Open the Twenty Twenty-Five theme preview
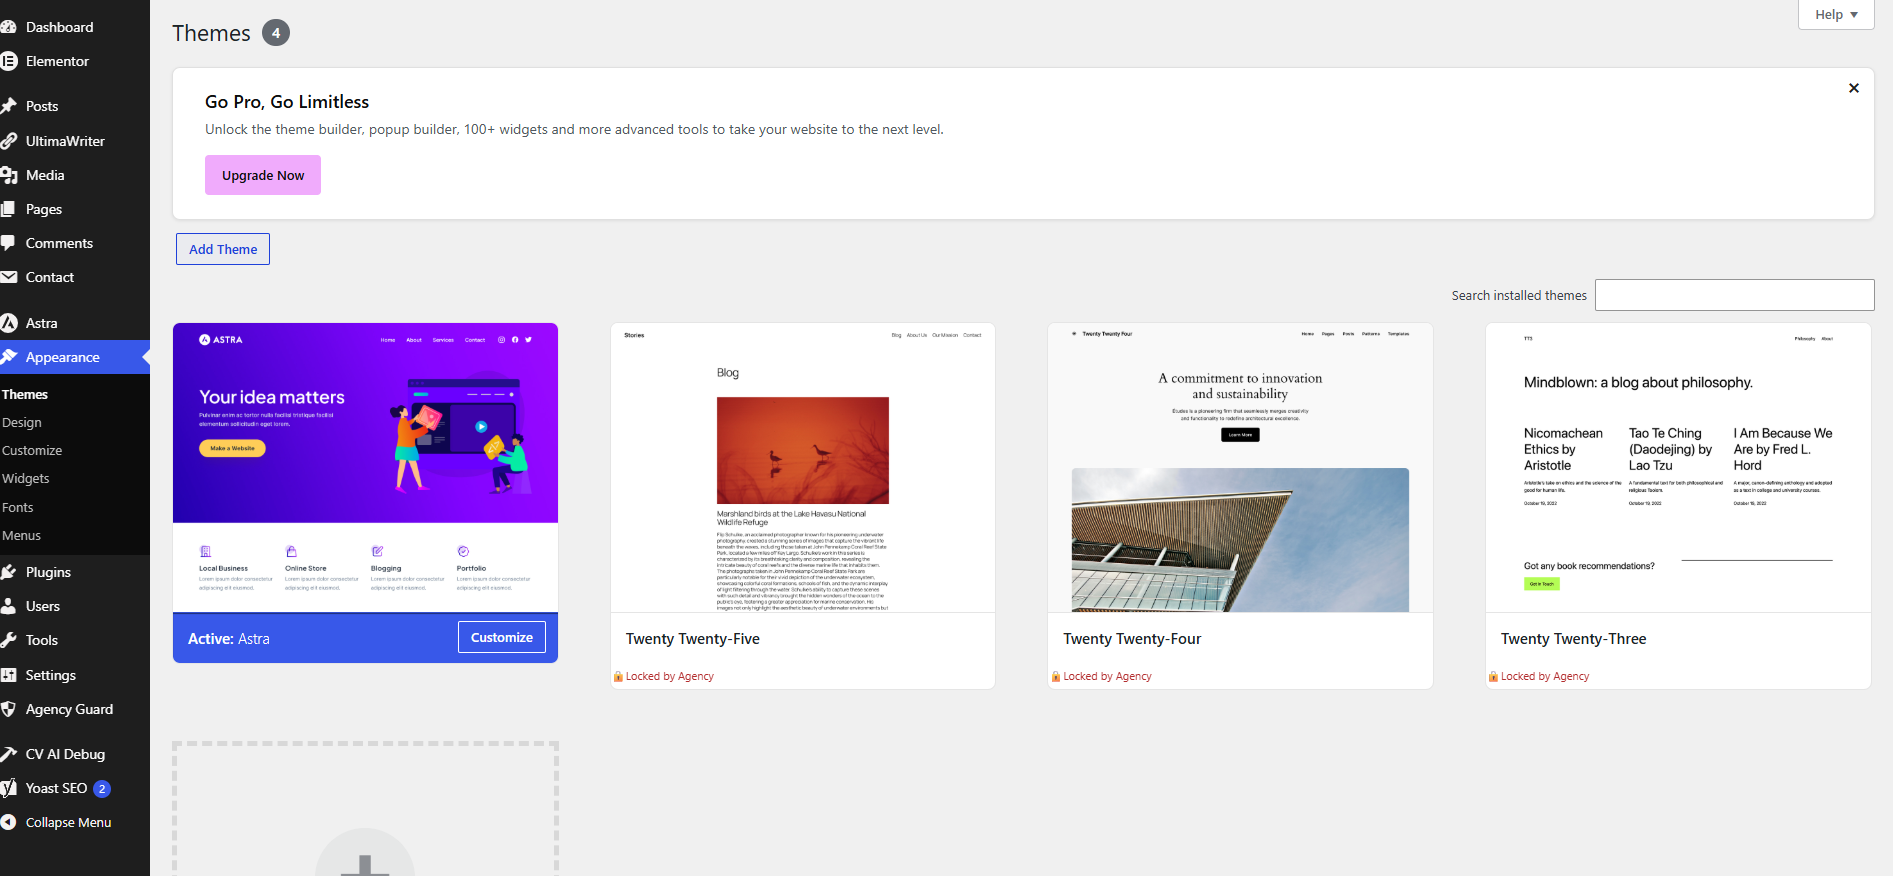 (803, 467)
